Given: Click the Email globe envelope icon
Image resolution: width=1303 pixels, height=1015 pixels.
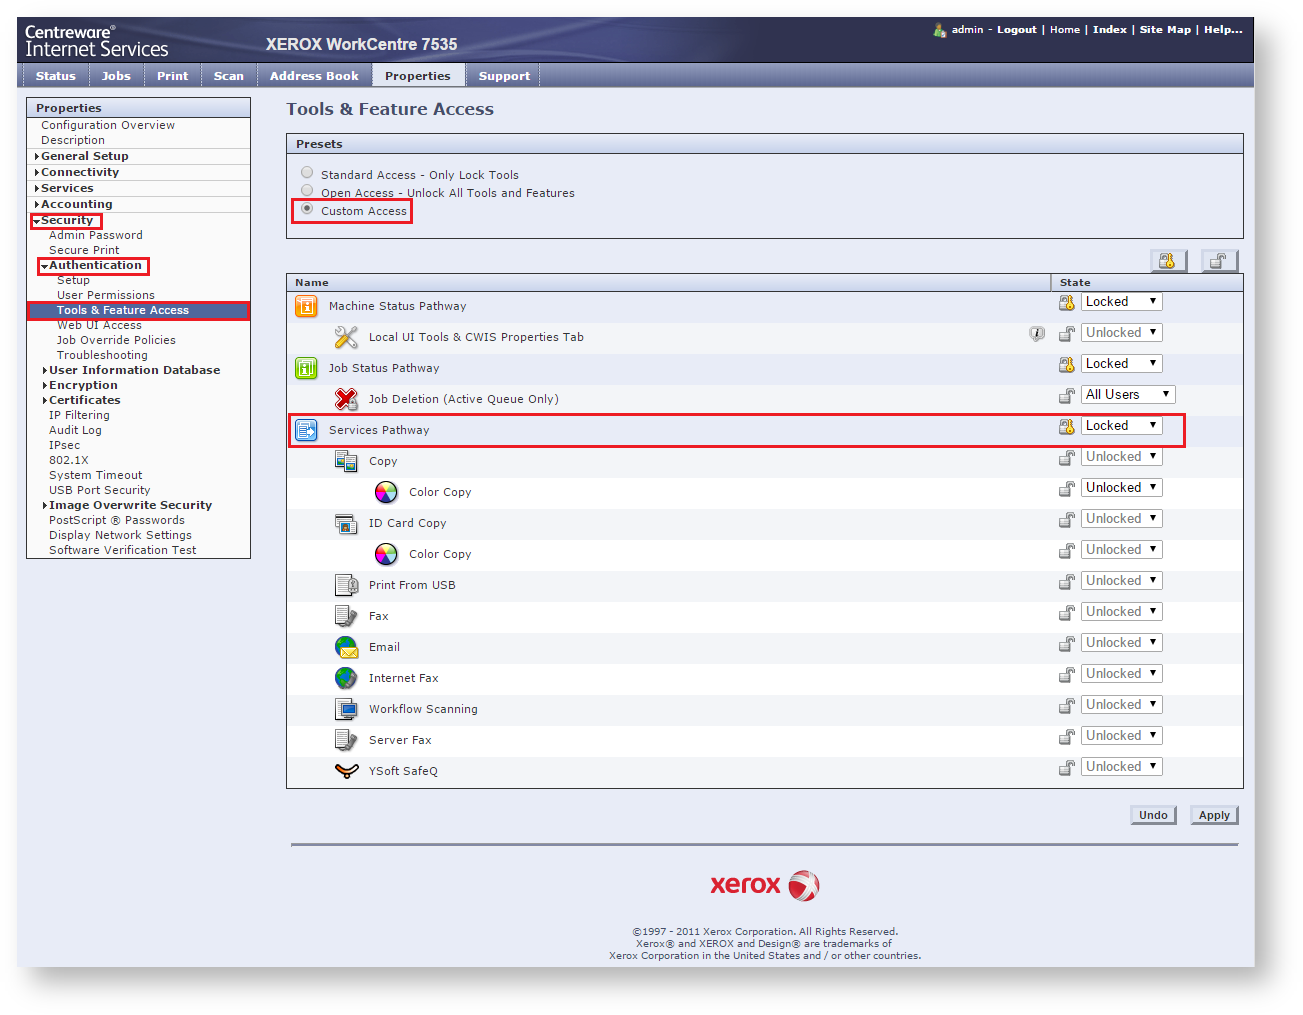Looking at the screenshot, I should coord(346,647).
